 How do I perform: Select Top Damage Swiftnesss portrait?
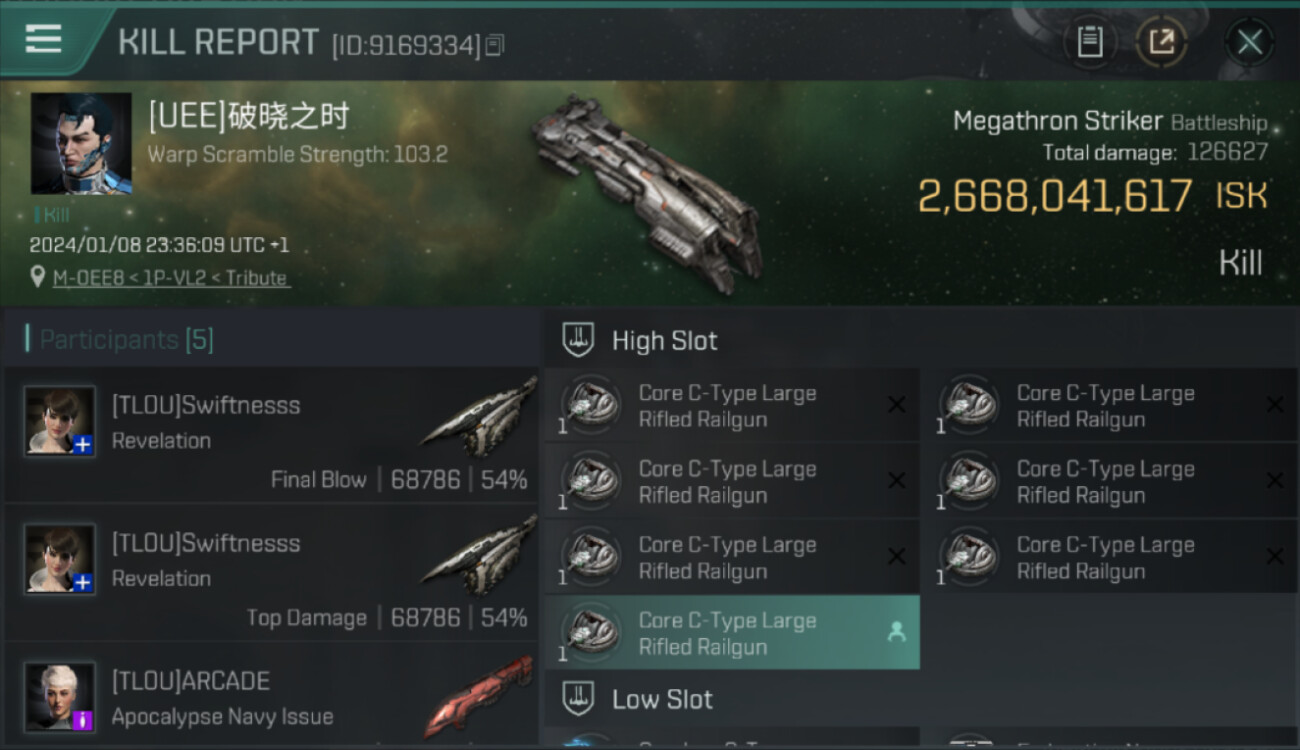(61, 559)
